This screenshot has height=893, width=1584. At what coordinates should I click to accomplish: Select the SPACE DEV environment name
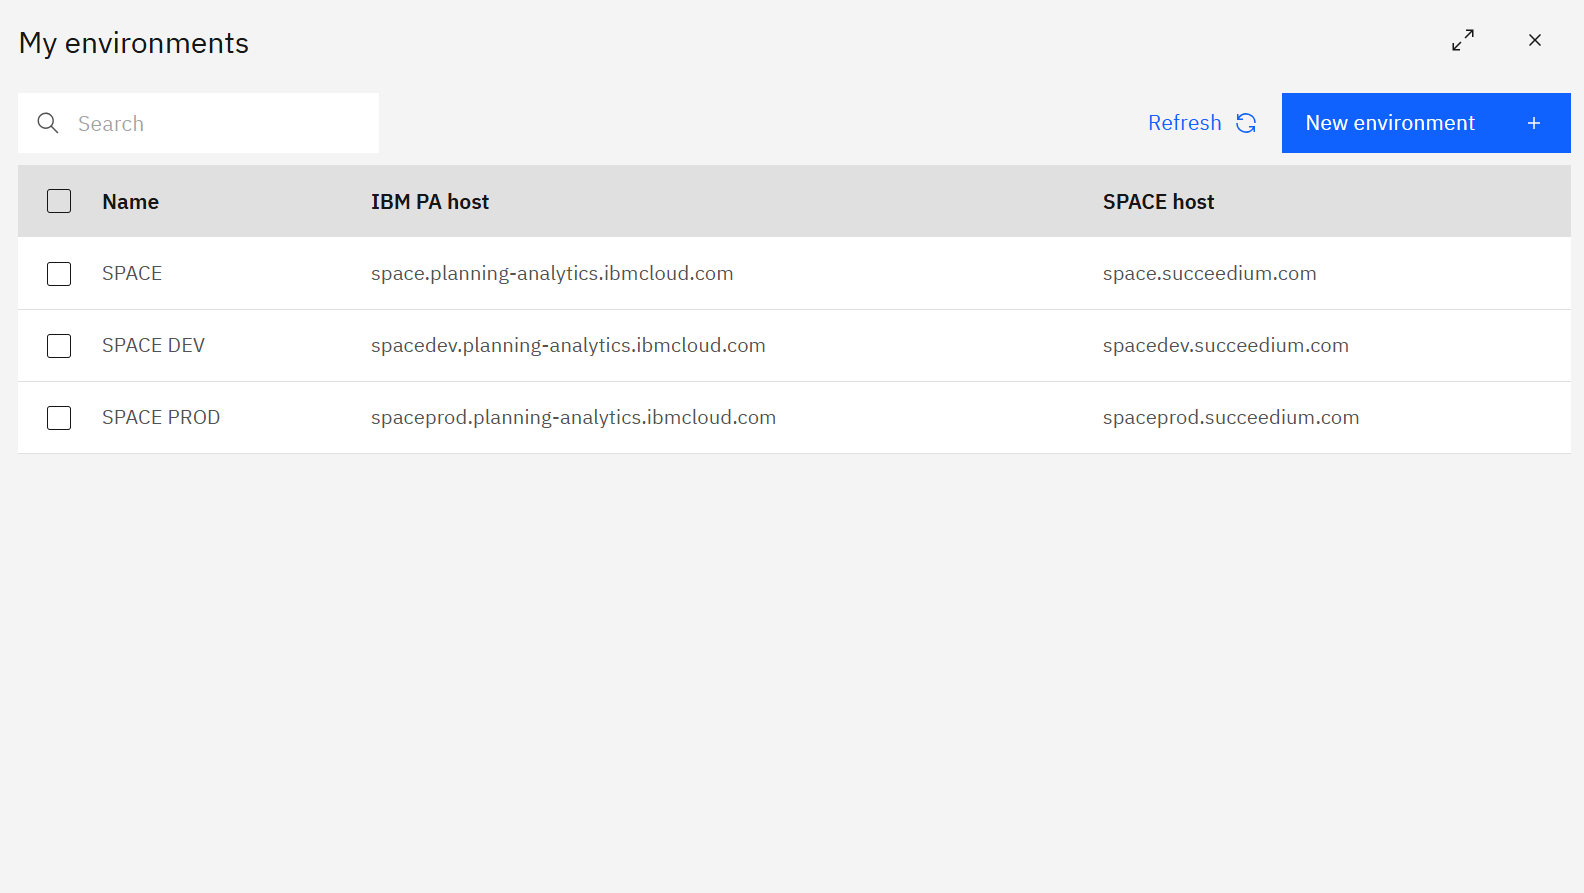click(153, 346)
